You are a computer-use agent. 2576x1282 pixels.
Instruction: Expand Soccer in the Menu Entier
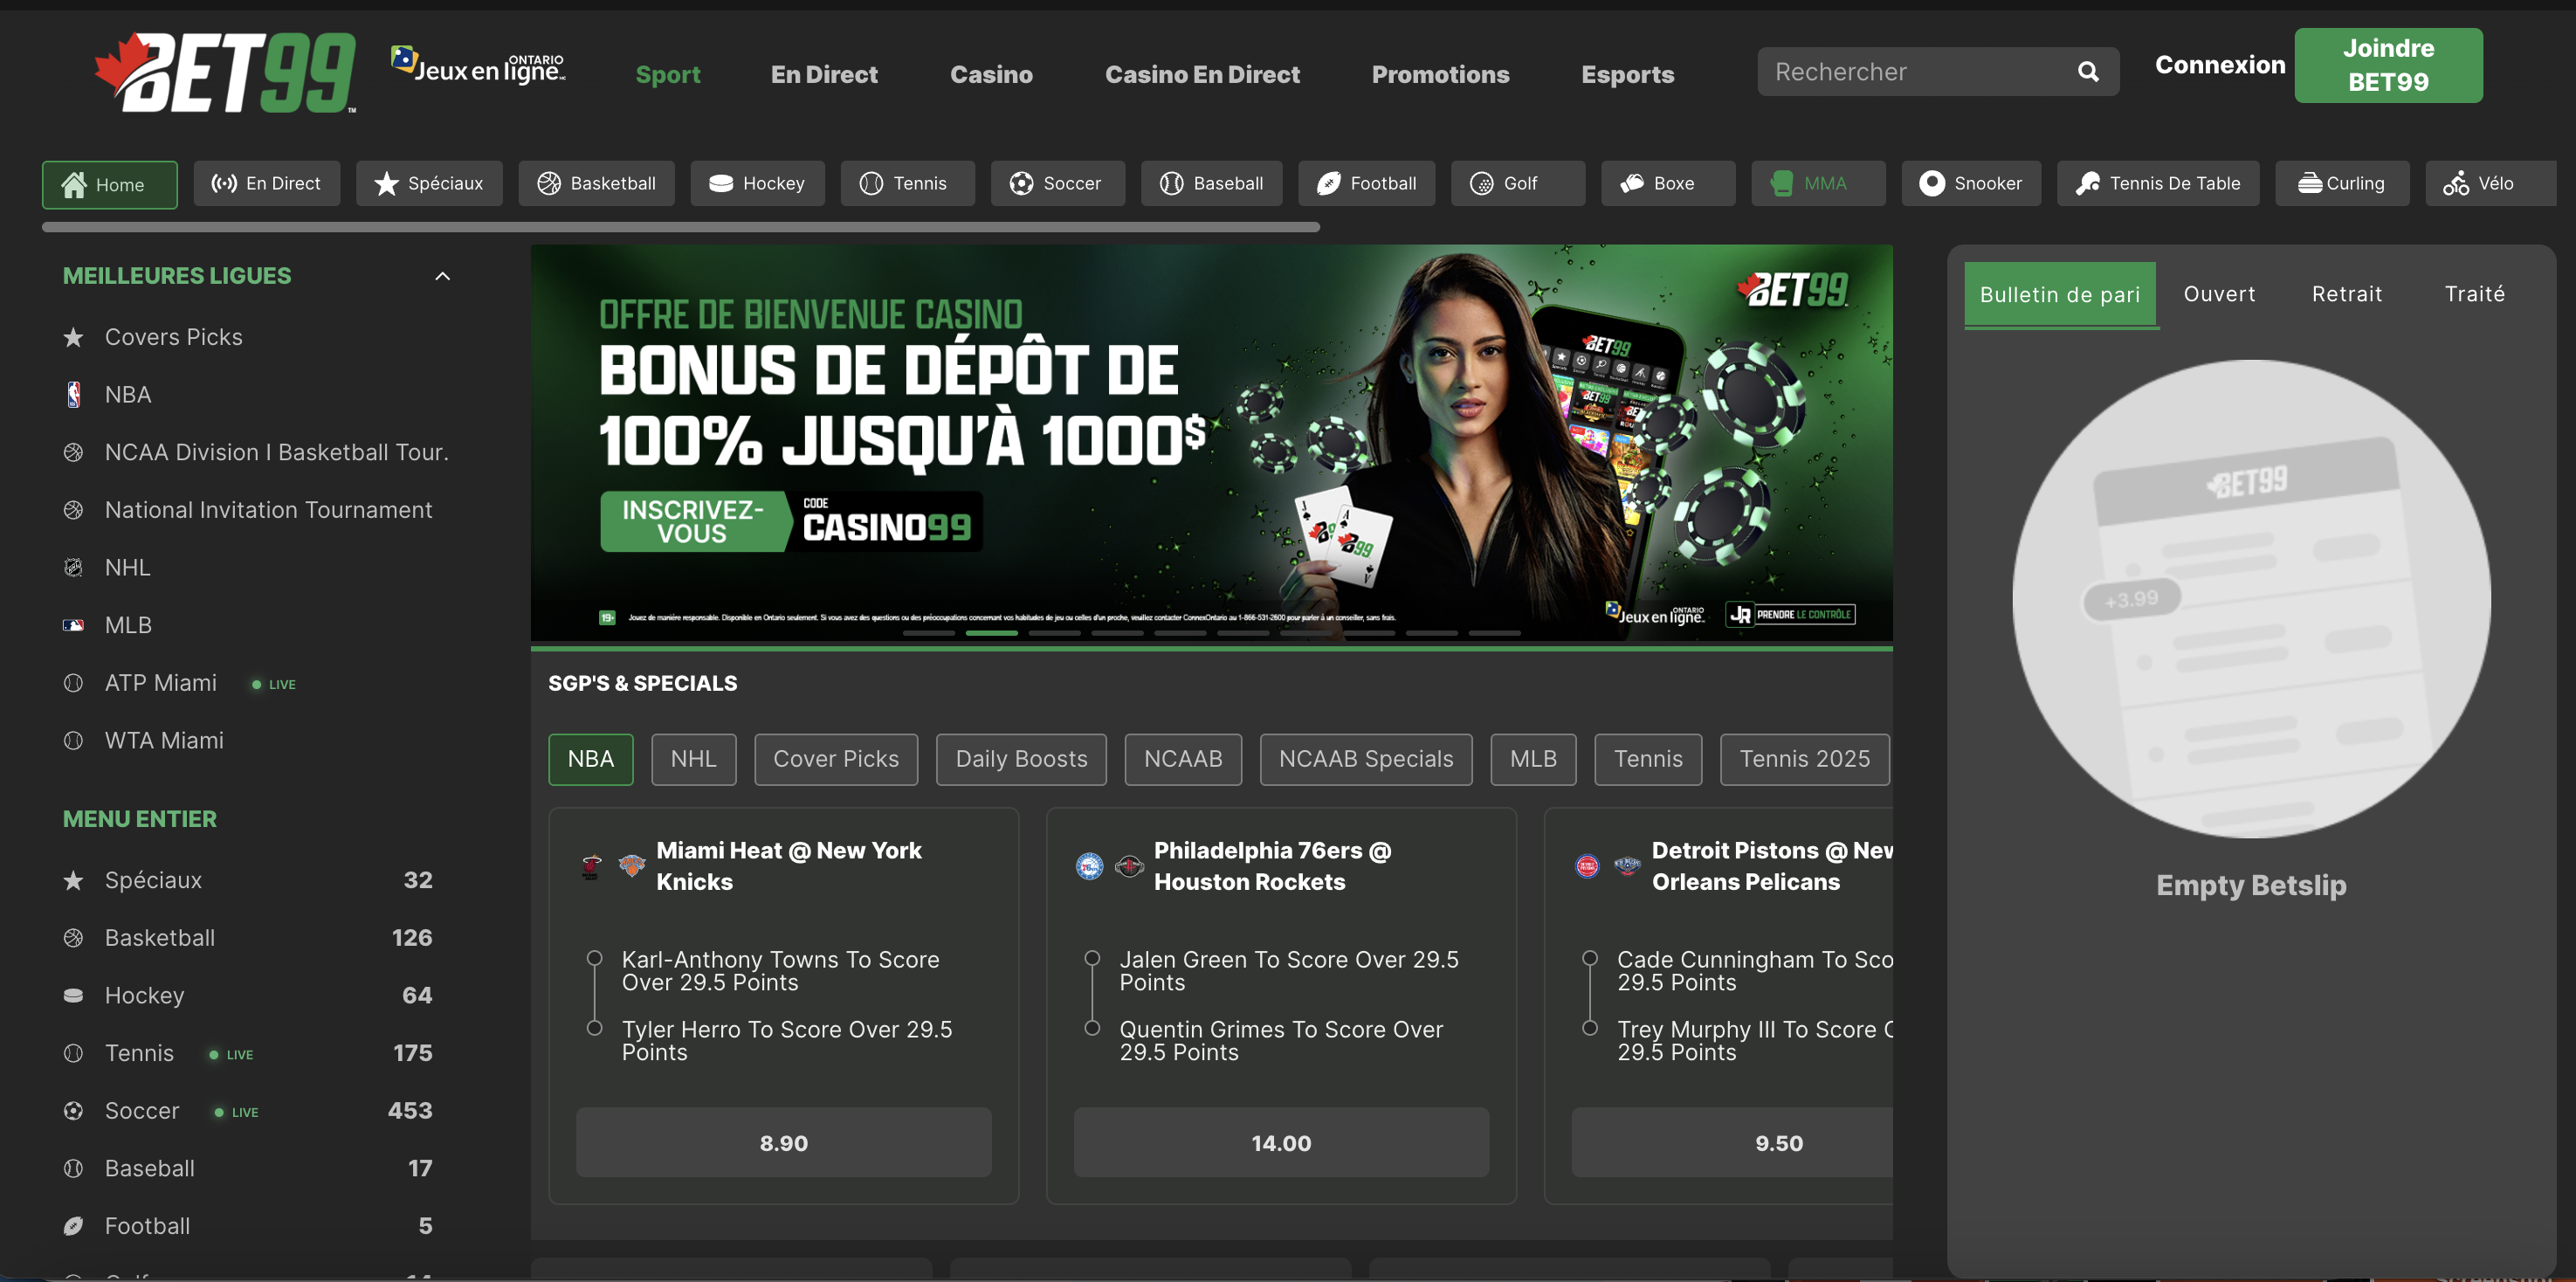[142, 1111]
